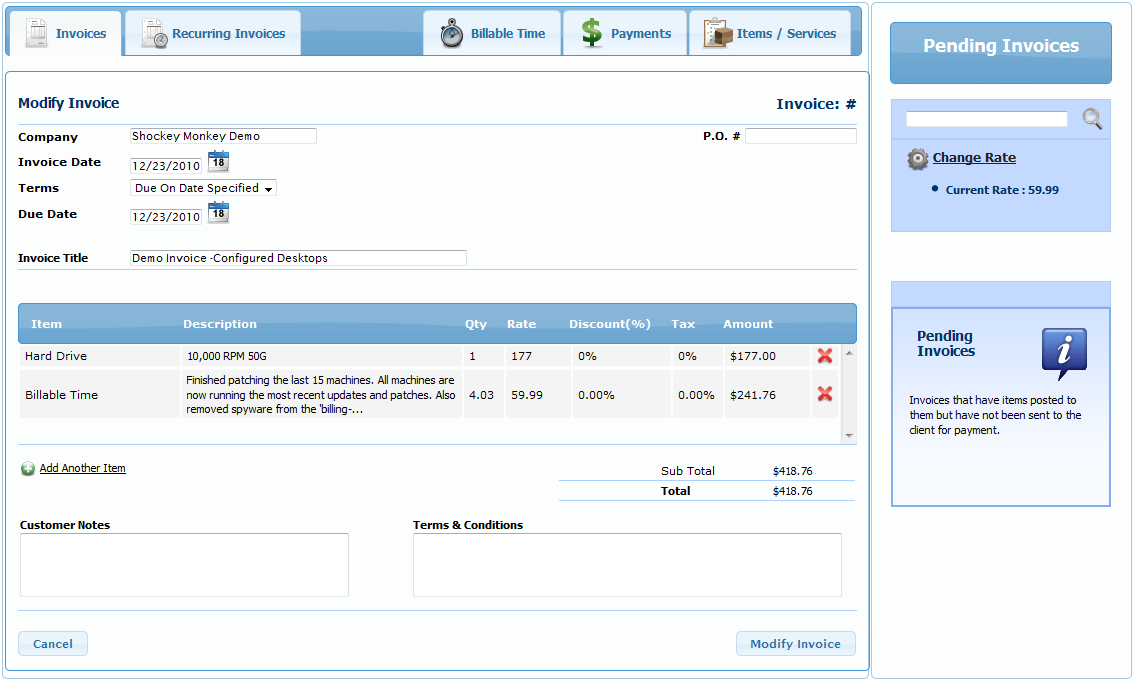Open the Due Date calendar picker
This screenshot has height=681, width=1133.
tap(218, 213)
